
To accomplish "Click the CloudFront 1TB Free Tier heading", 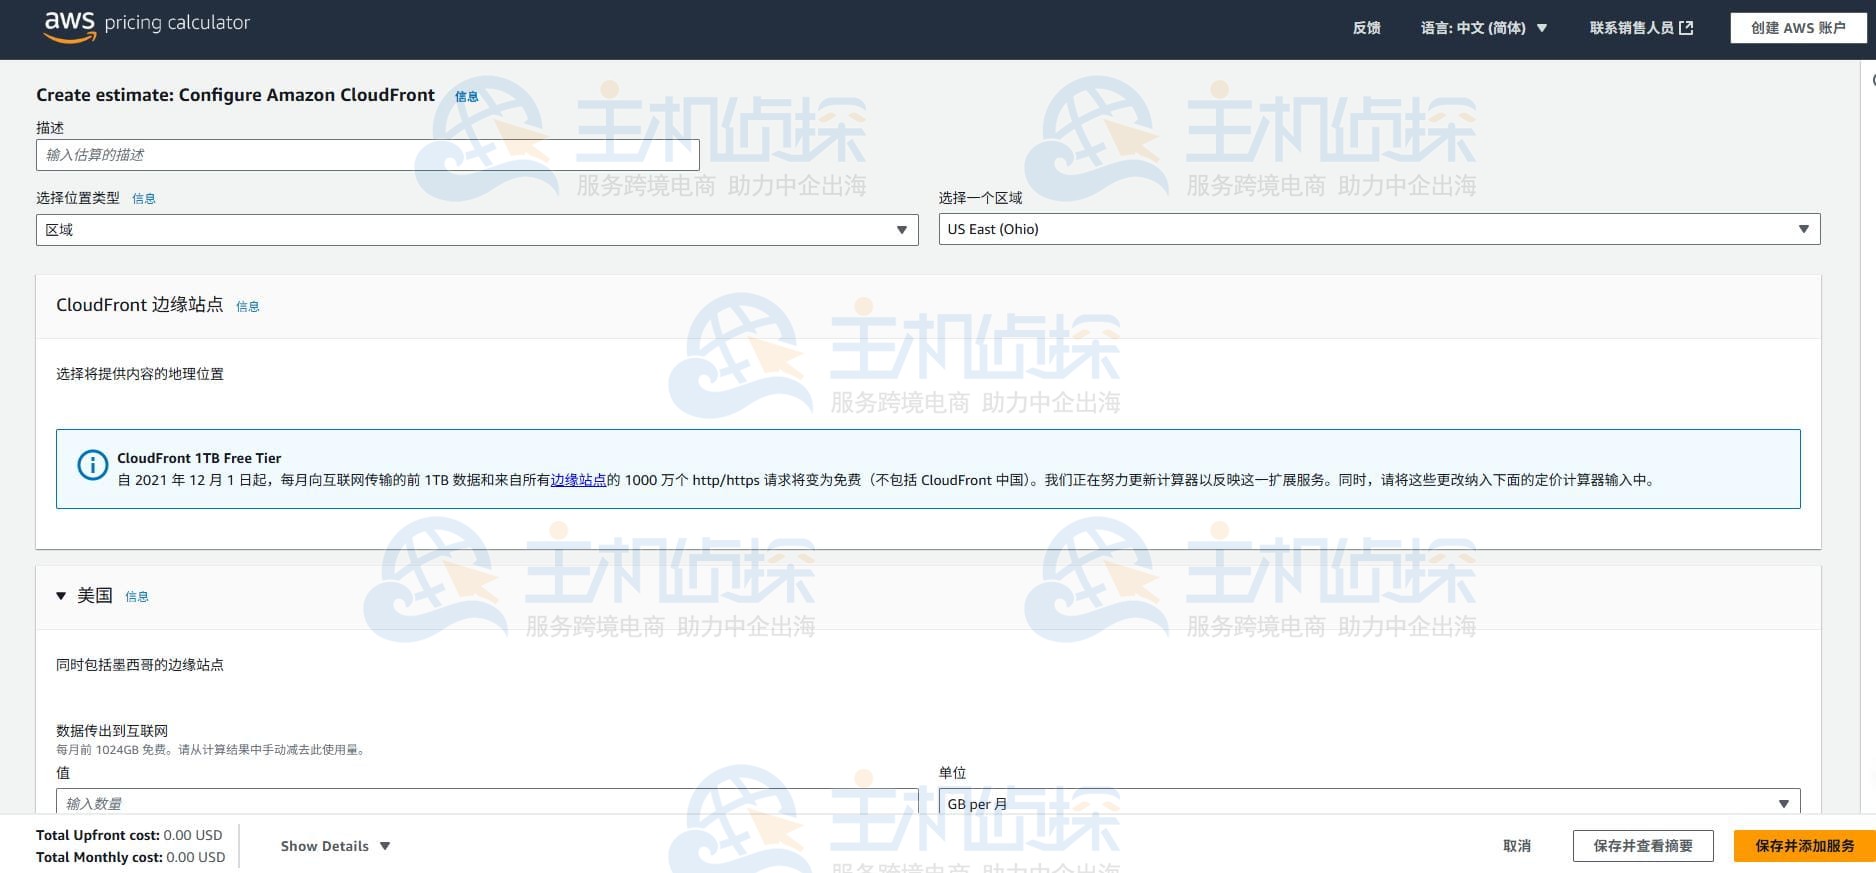I will pos(199,458).
